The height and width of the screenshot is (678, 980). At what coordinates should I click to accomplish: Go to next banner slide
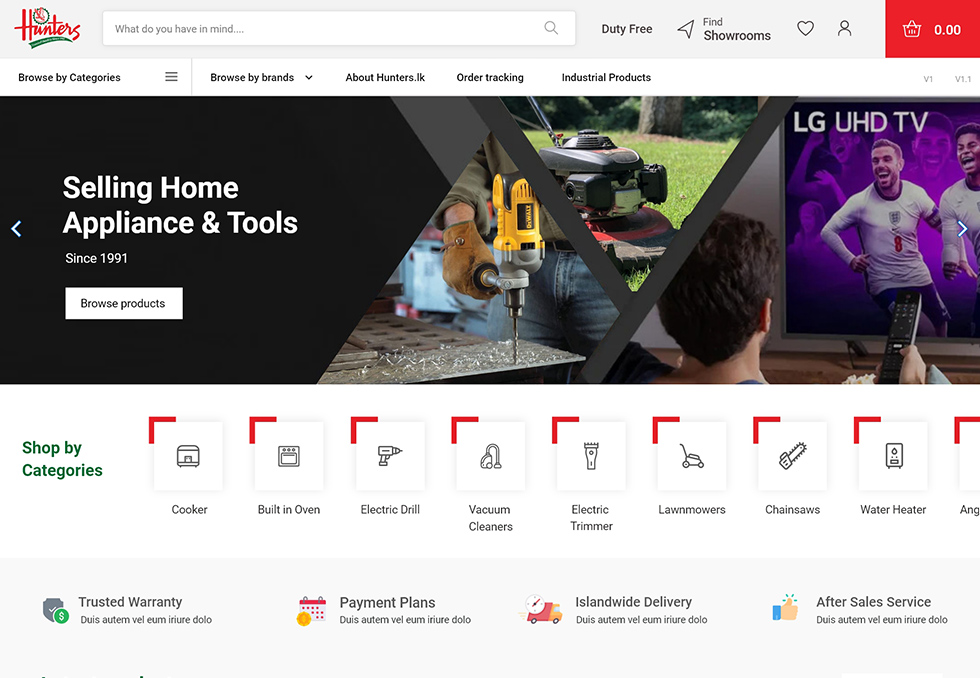(962, 229)
